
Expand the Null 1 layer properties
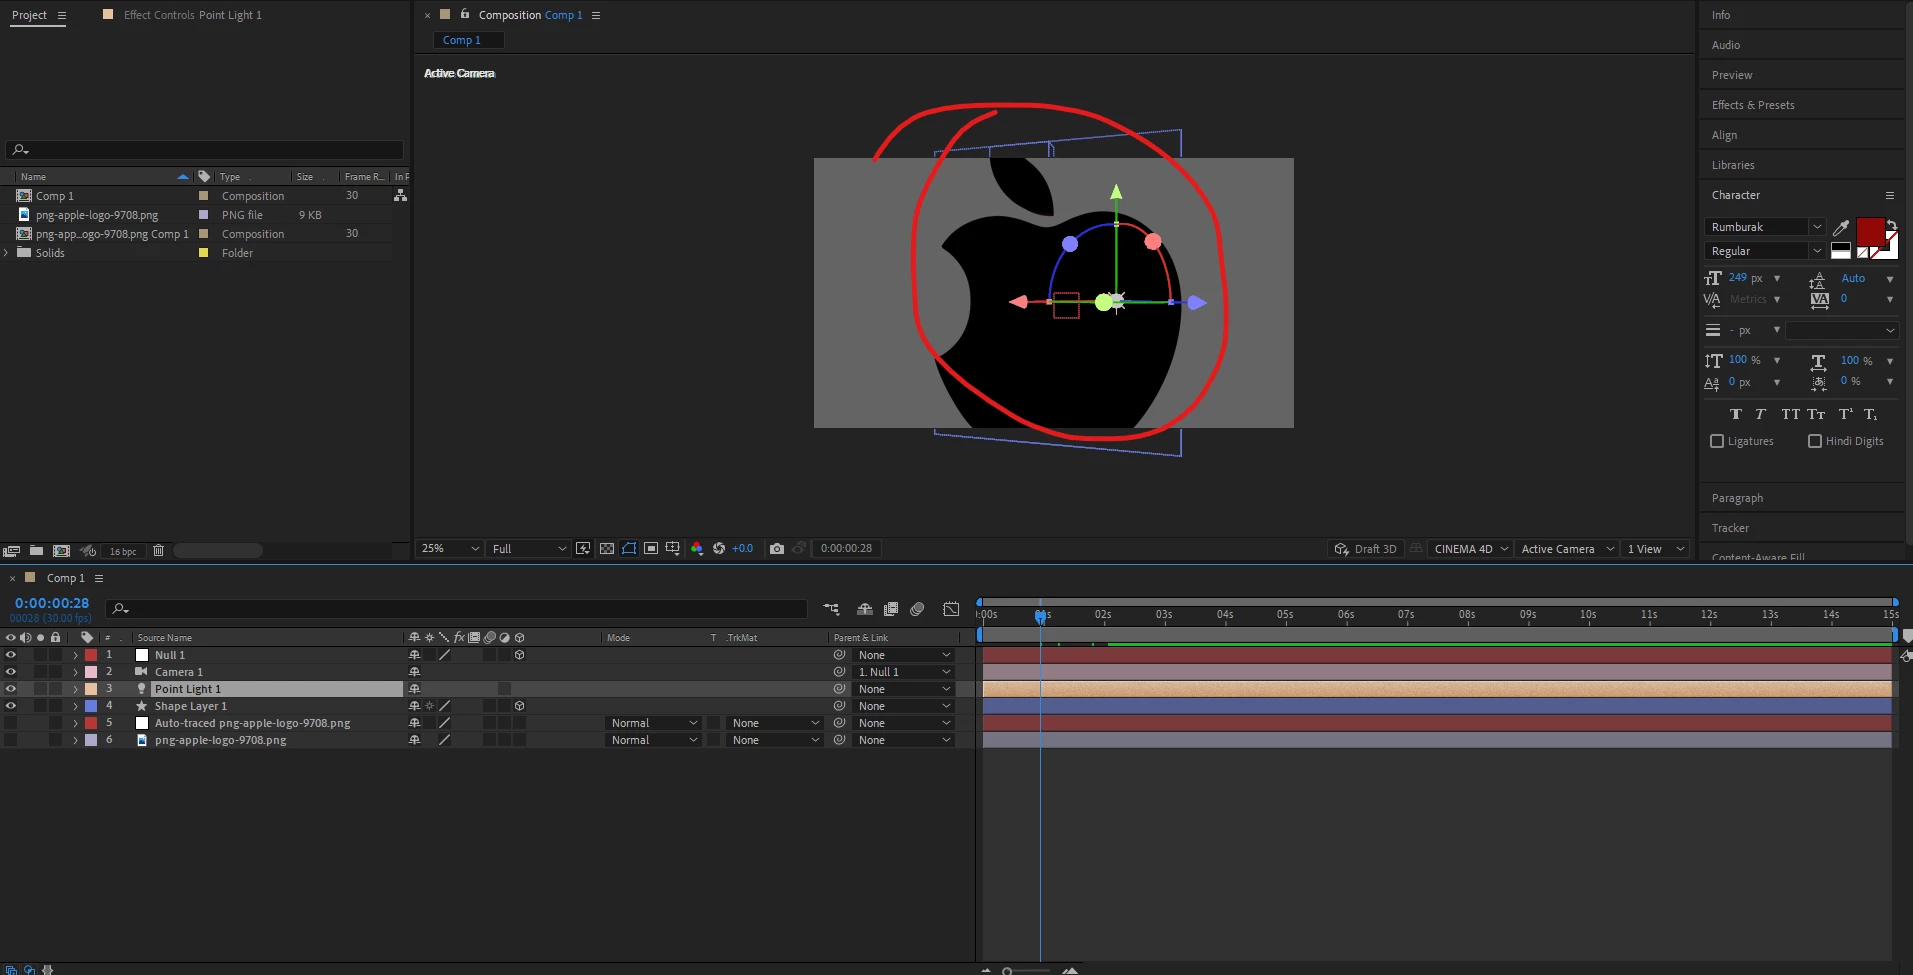pos(75,655)
